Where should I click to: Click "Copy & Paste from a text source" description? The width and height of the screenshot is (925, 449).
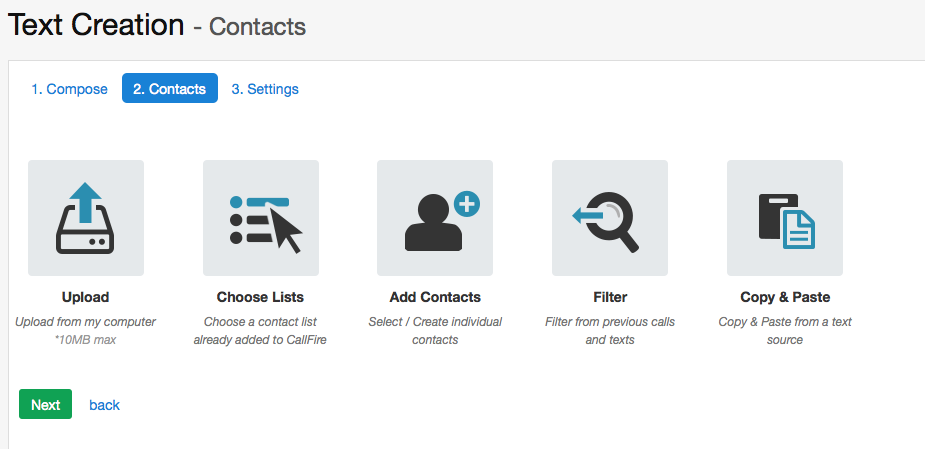click(785, 331)
